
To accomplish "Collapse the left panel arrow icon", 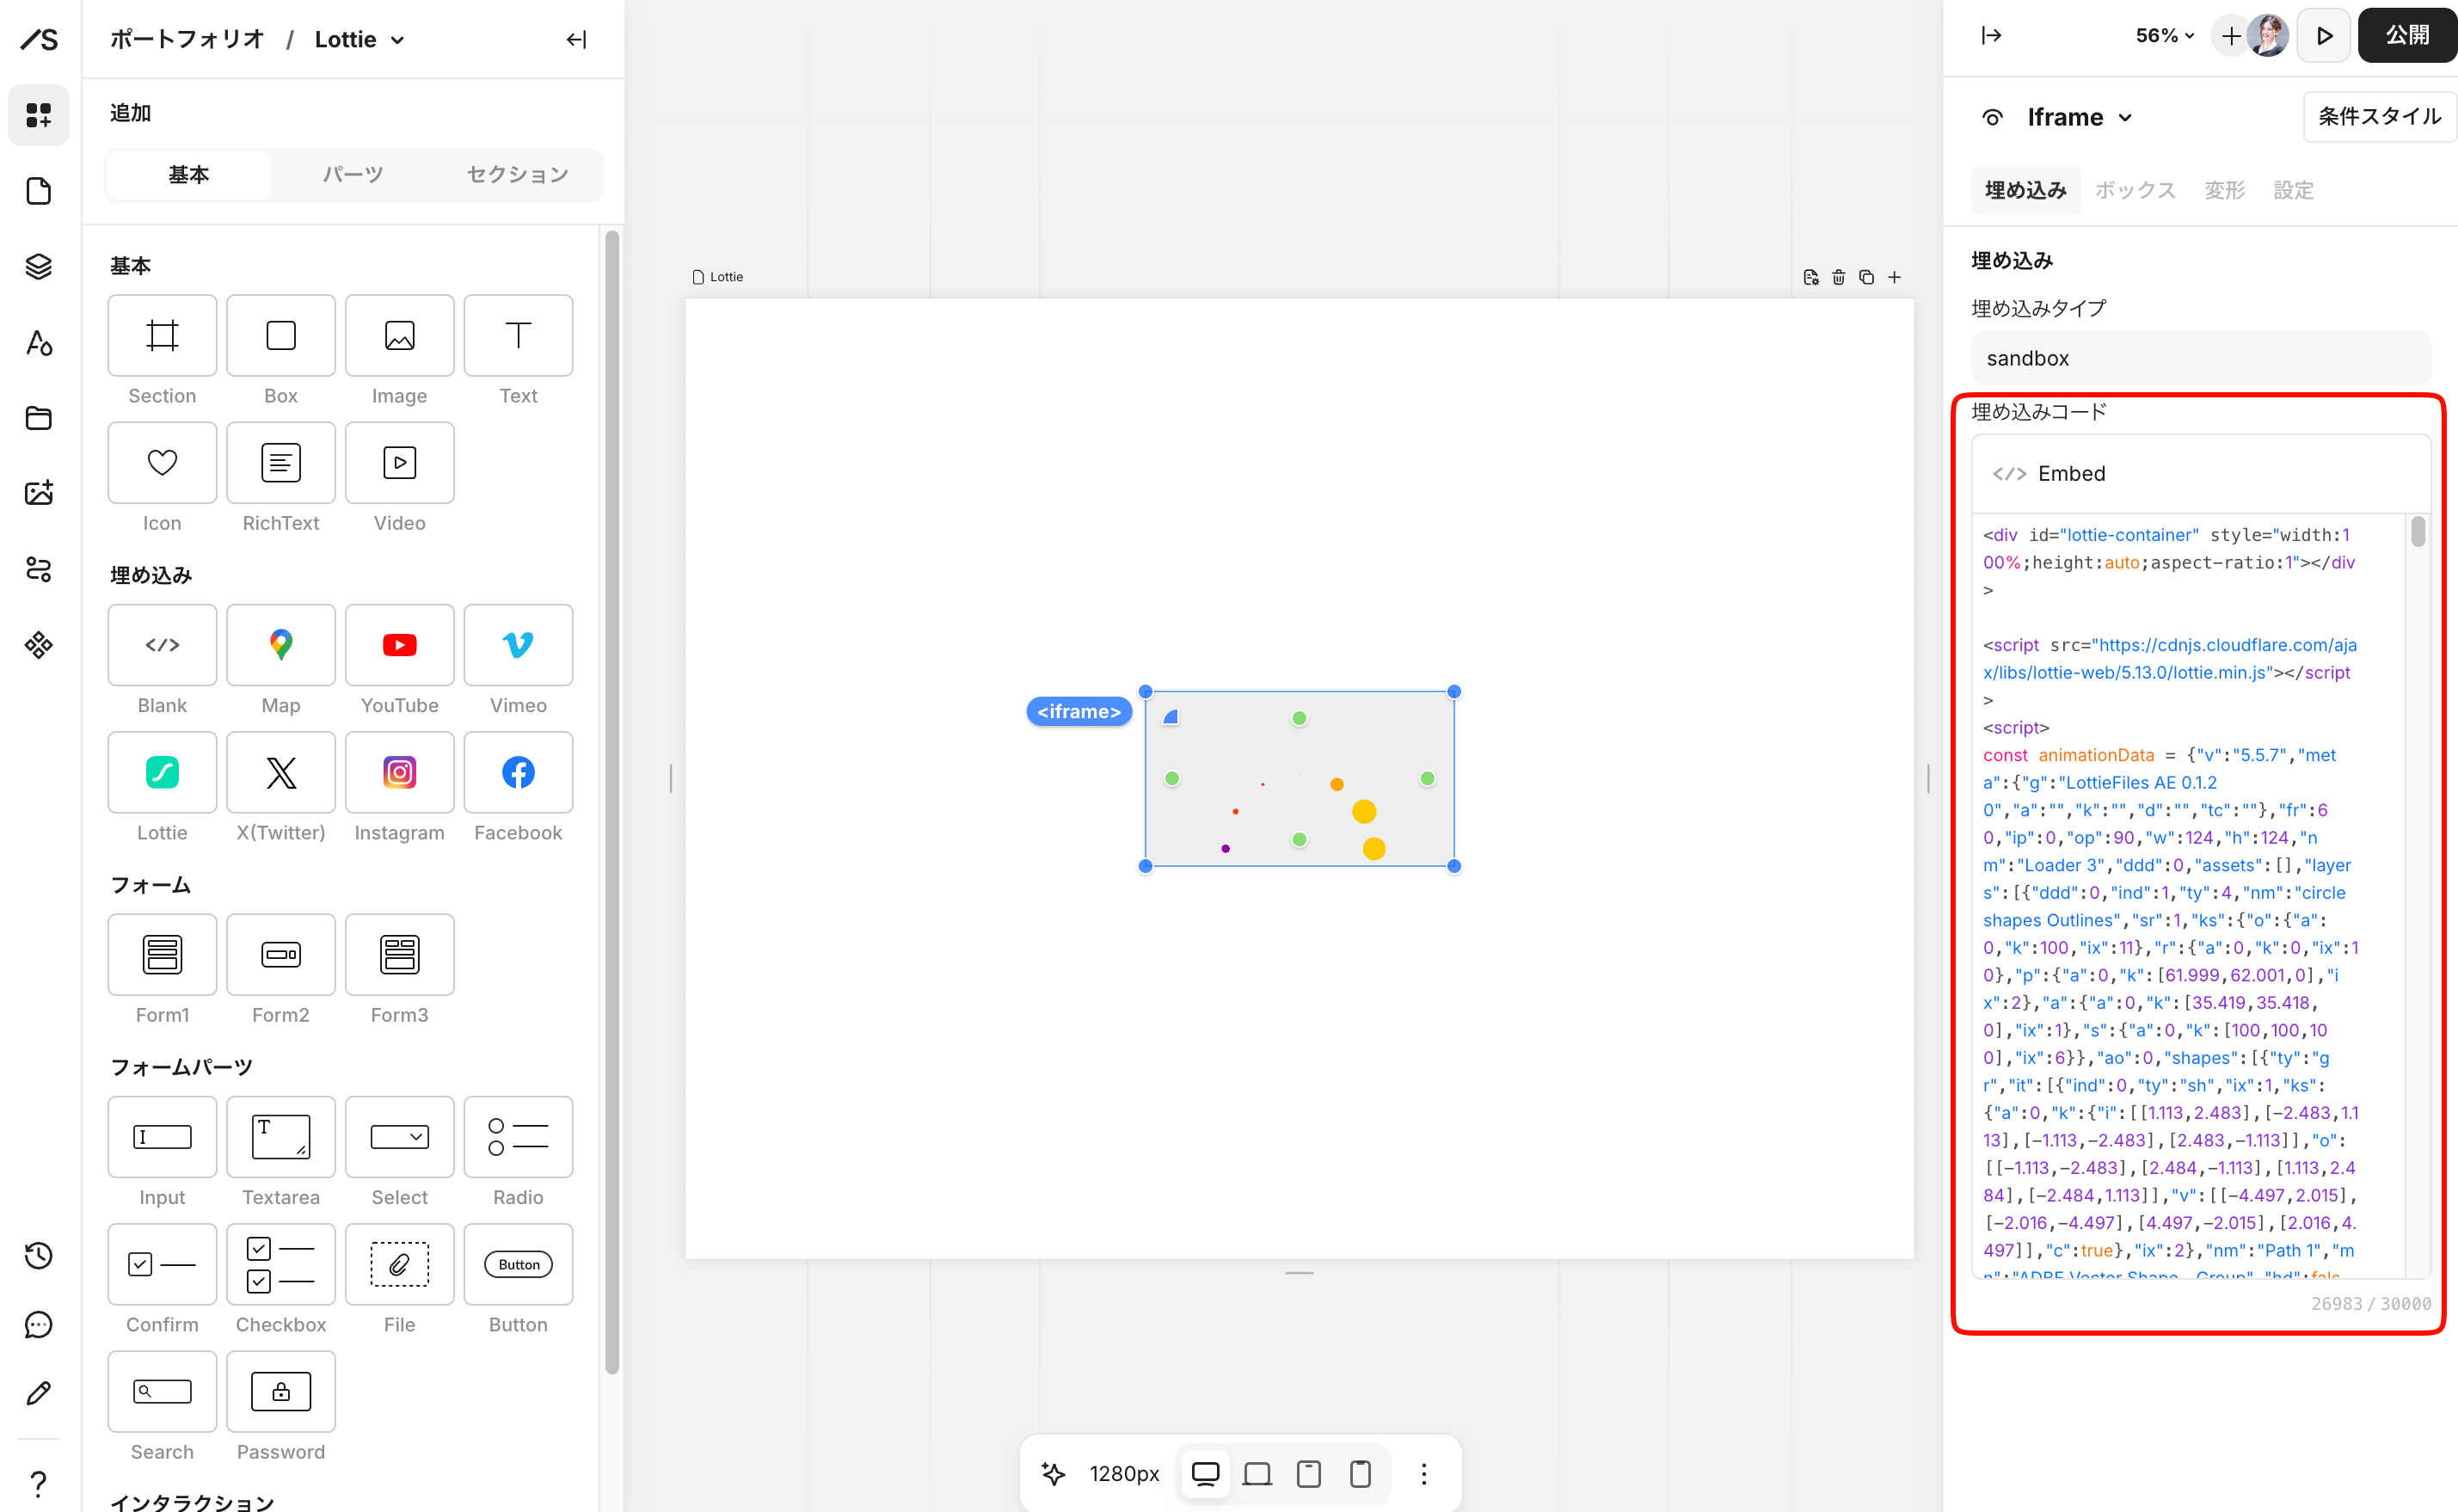I will [577, 39].
